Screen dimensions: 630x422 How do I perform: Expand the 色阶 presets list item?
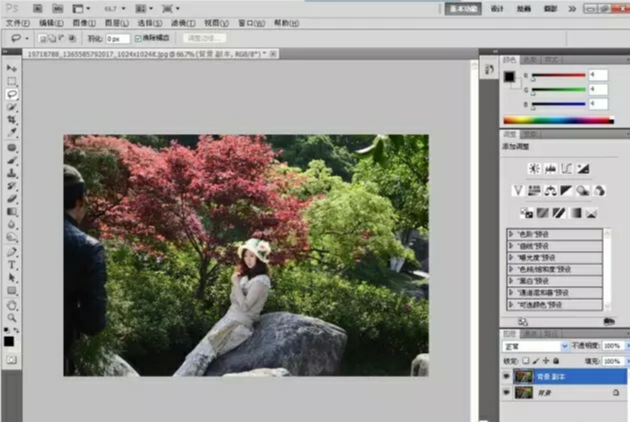click(512, 234)
